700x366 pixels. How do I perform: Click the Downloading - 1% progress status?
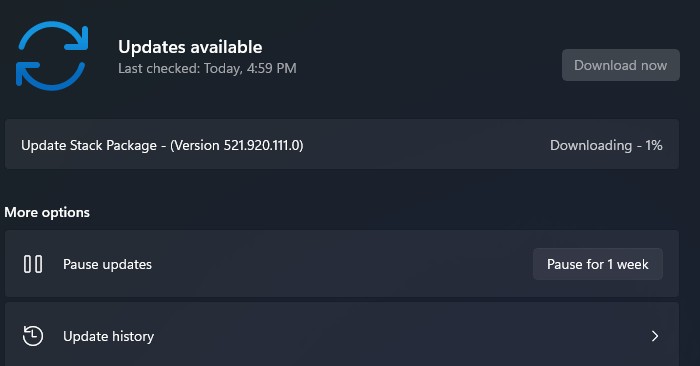coord(606,145)
